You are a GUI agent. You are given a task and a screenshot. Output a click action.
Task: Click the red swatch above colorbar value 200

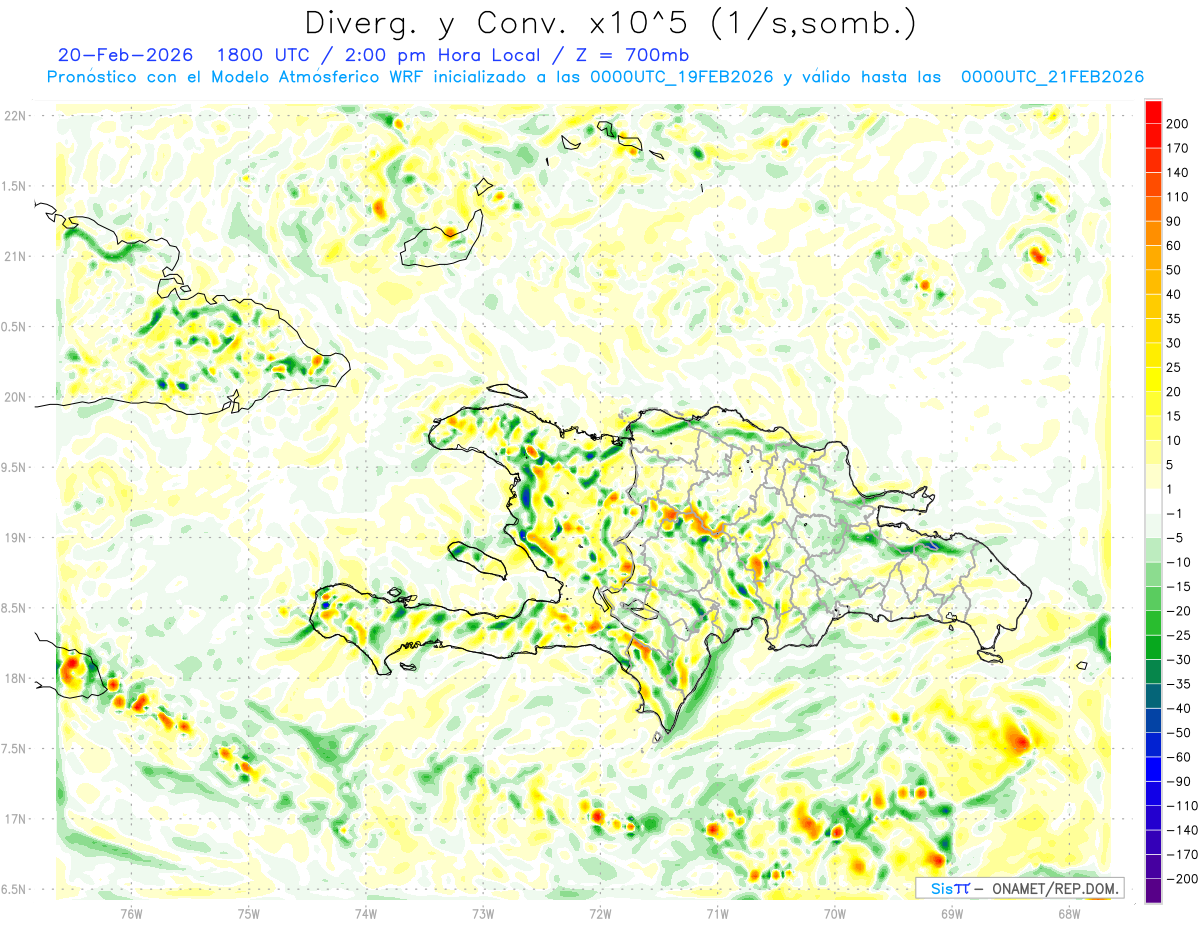tap(1153, 112)
